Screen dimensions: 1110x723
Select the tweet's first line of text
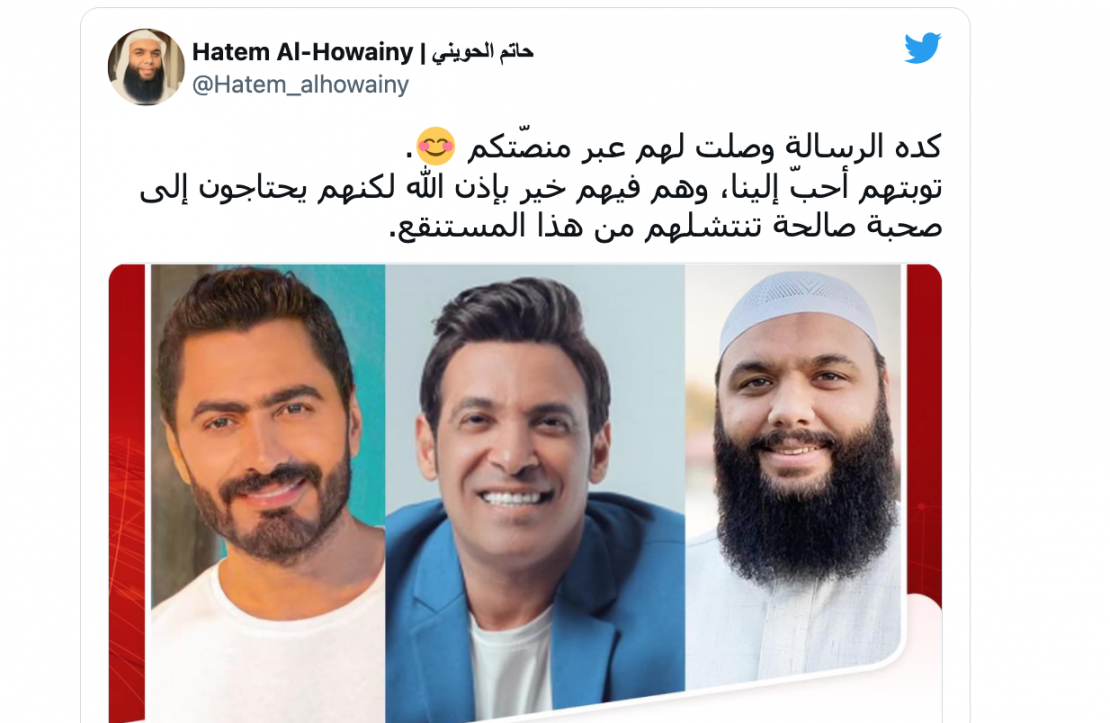tap(673, 147)
